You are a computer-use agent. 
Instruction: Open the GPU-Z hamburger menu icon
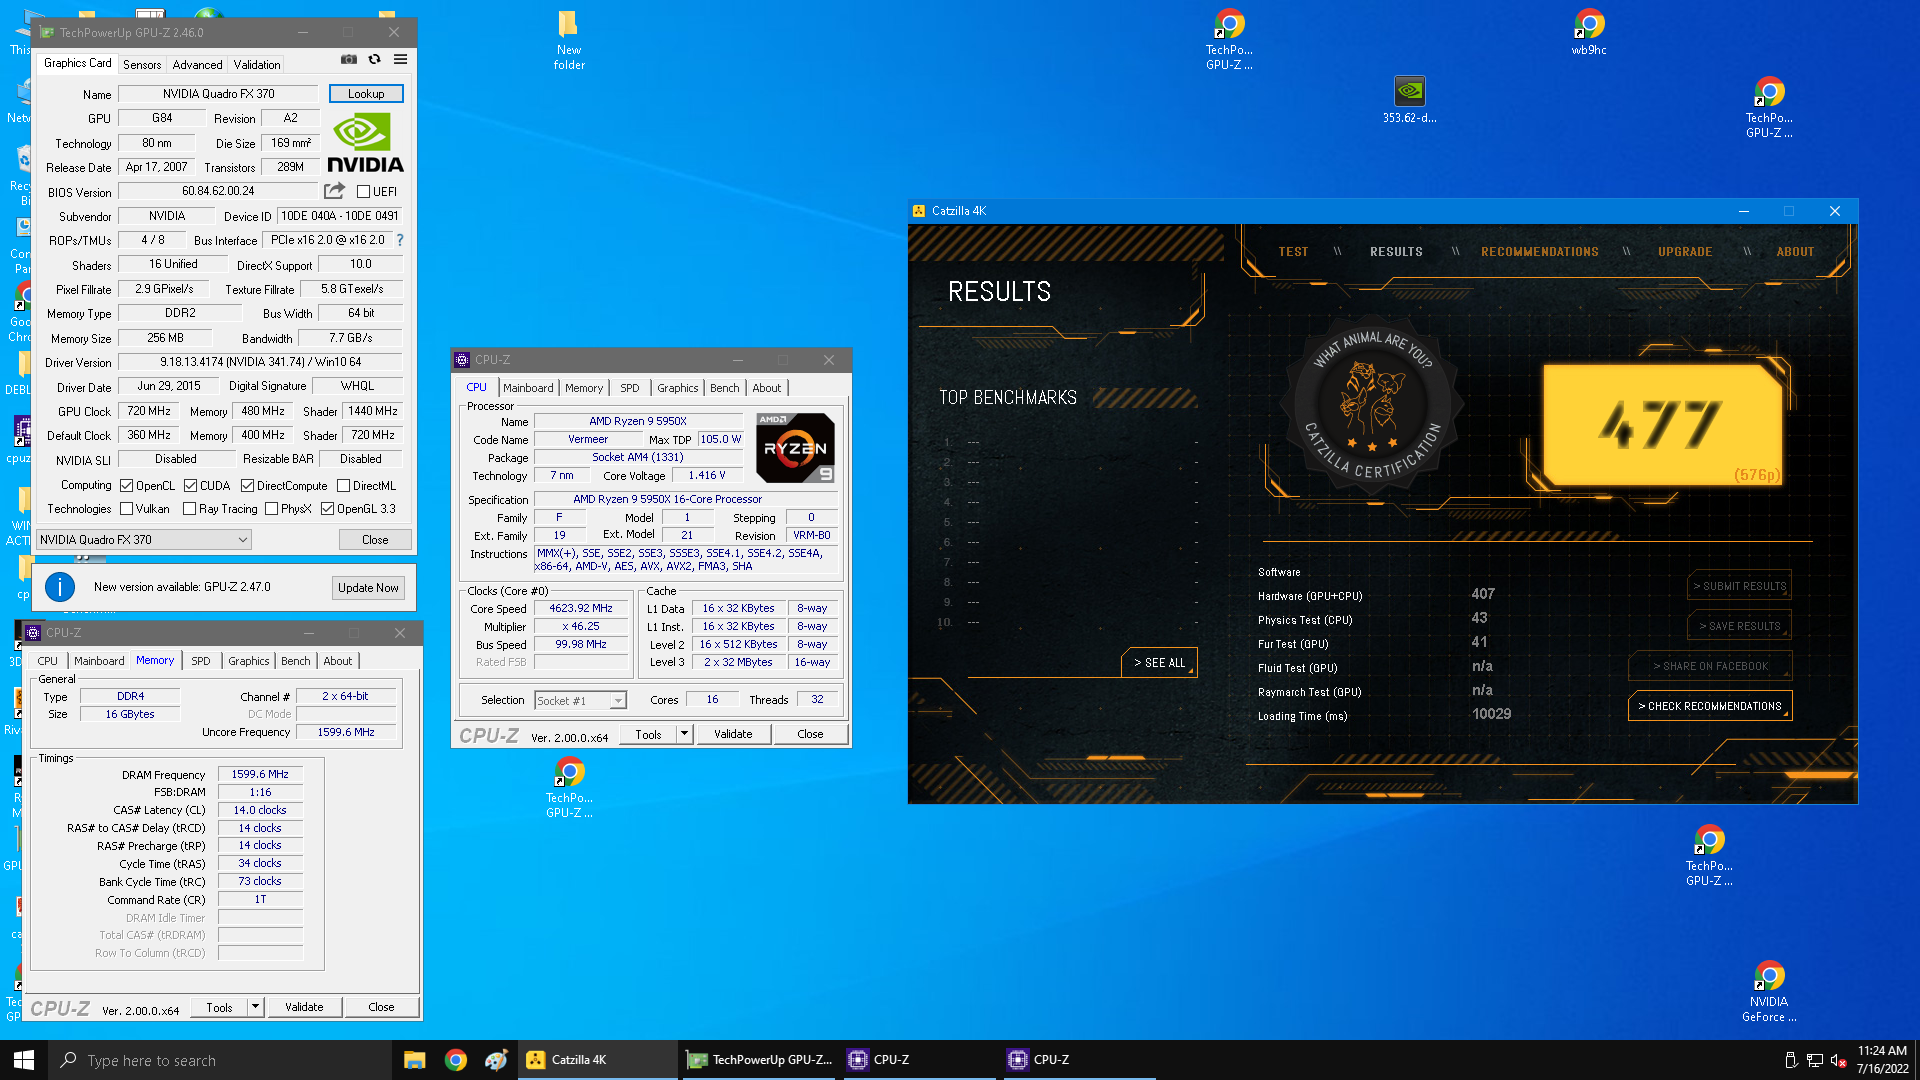coord(400,60)
